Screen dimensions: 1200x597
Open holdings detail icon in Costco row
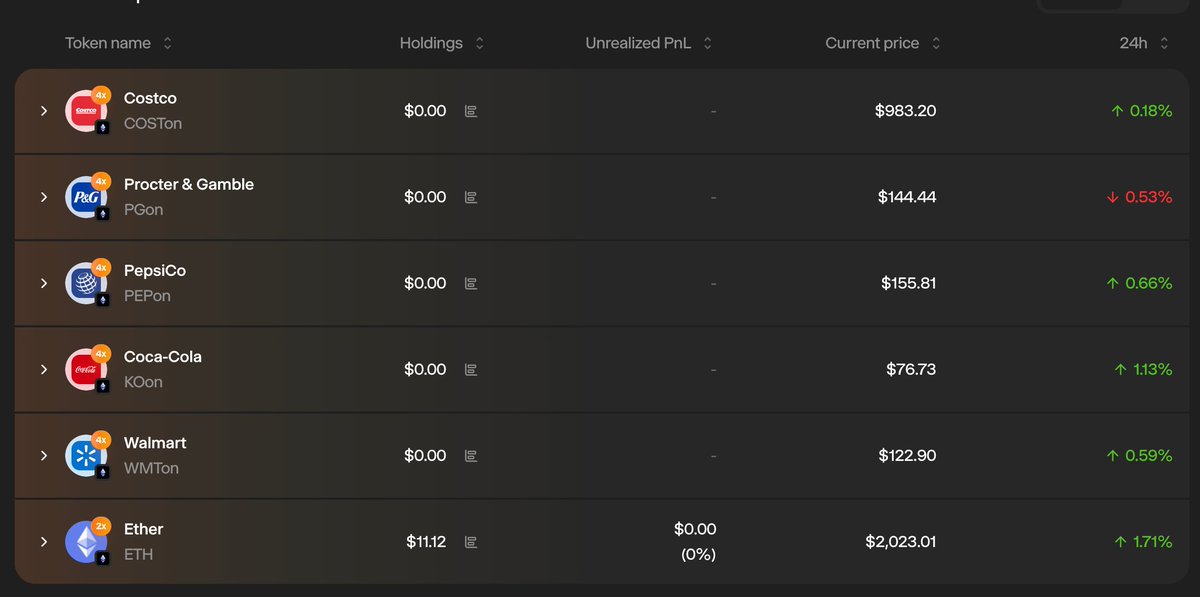(x=471, y=111)
